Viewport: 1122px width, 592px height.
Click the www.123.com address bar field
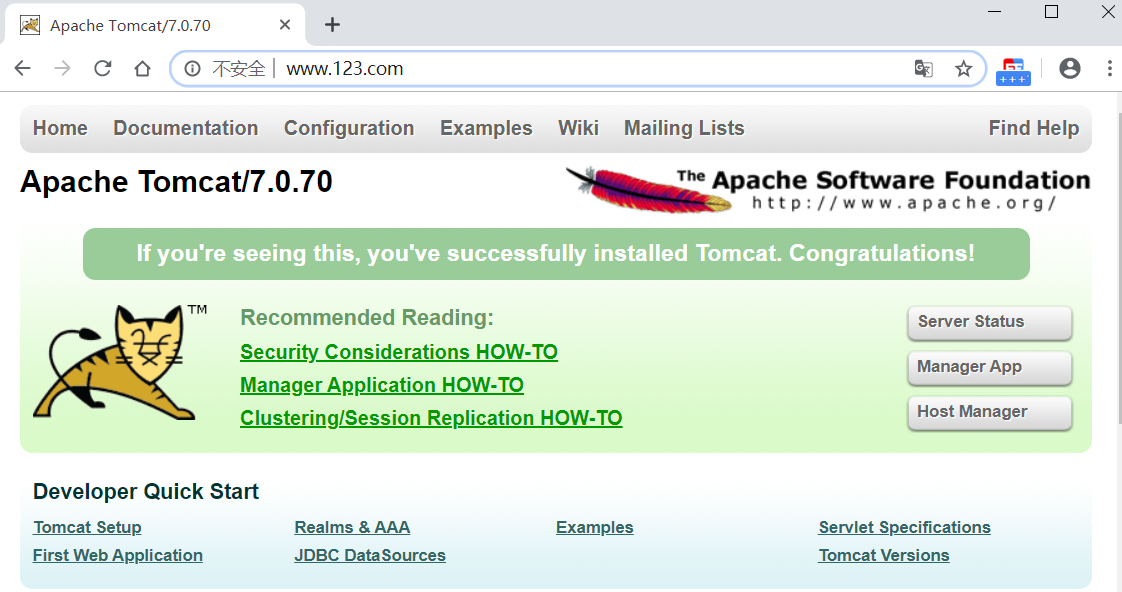[x=578, y=69]
